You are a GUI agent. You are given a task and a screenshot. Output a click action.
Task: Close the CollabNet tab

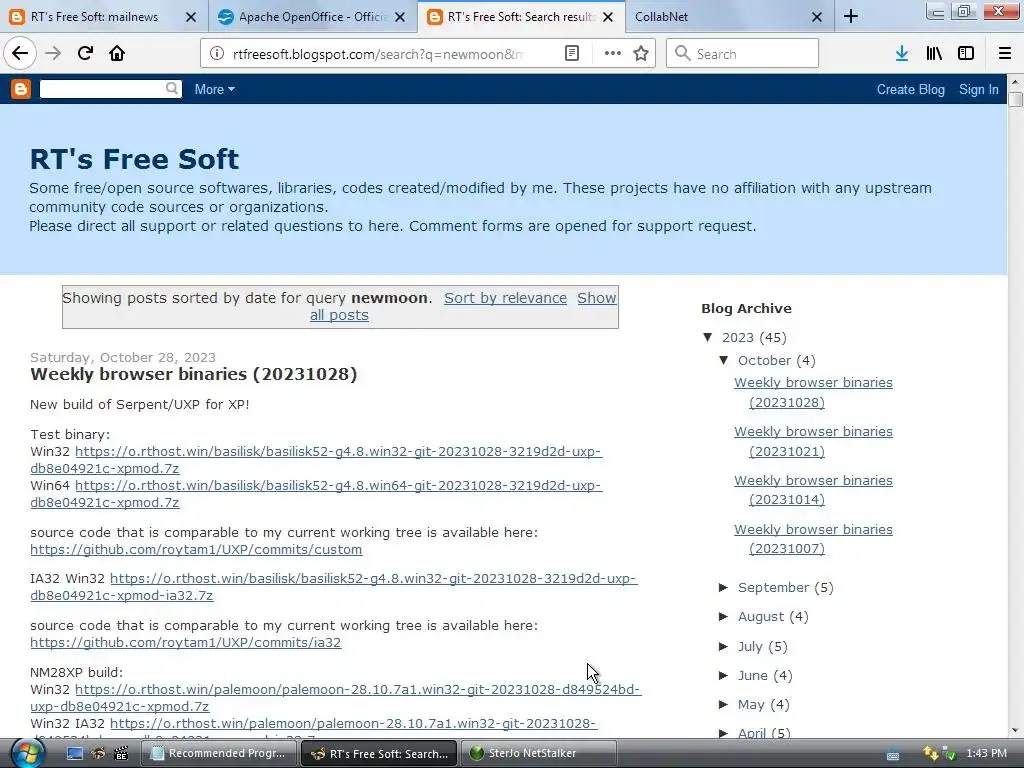pyautogui.click(x=817, y=17)
